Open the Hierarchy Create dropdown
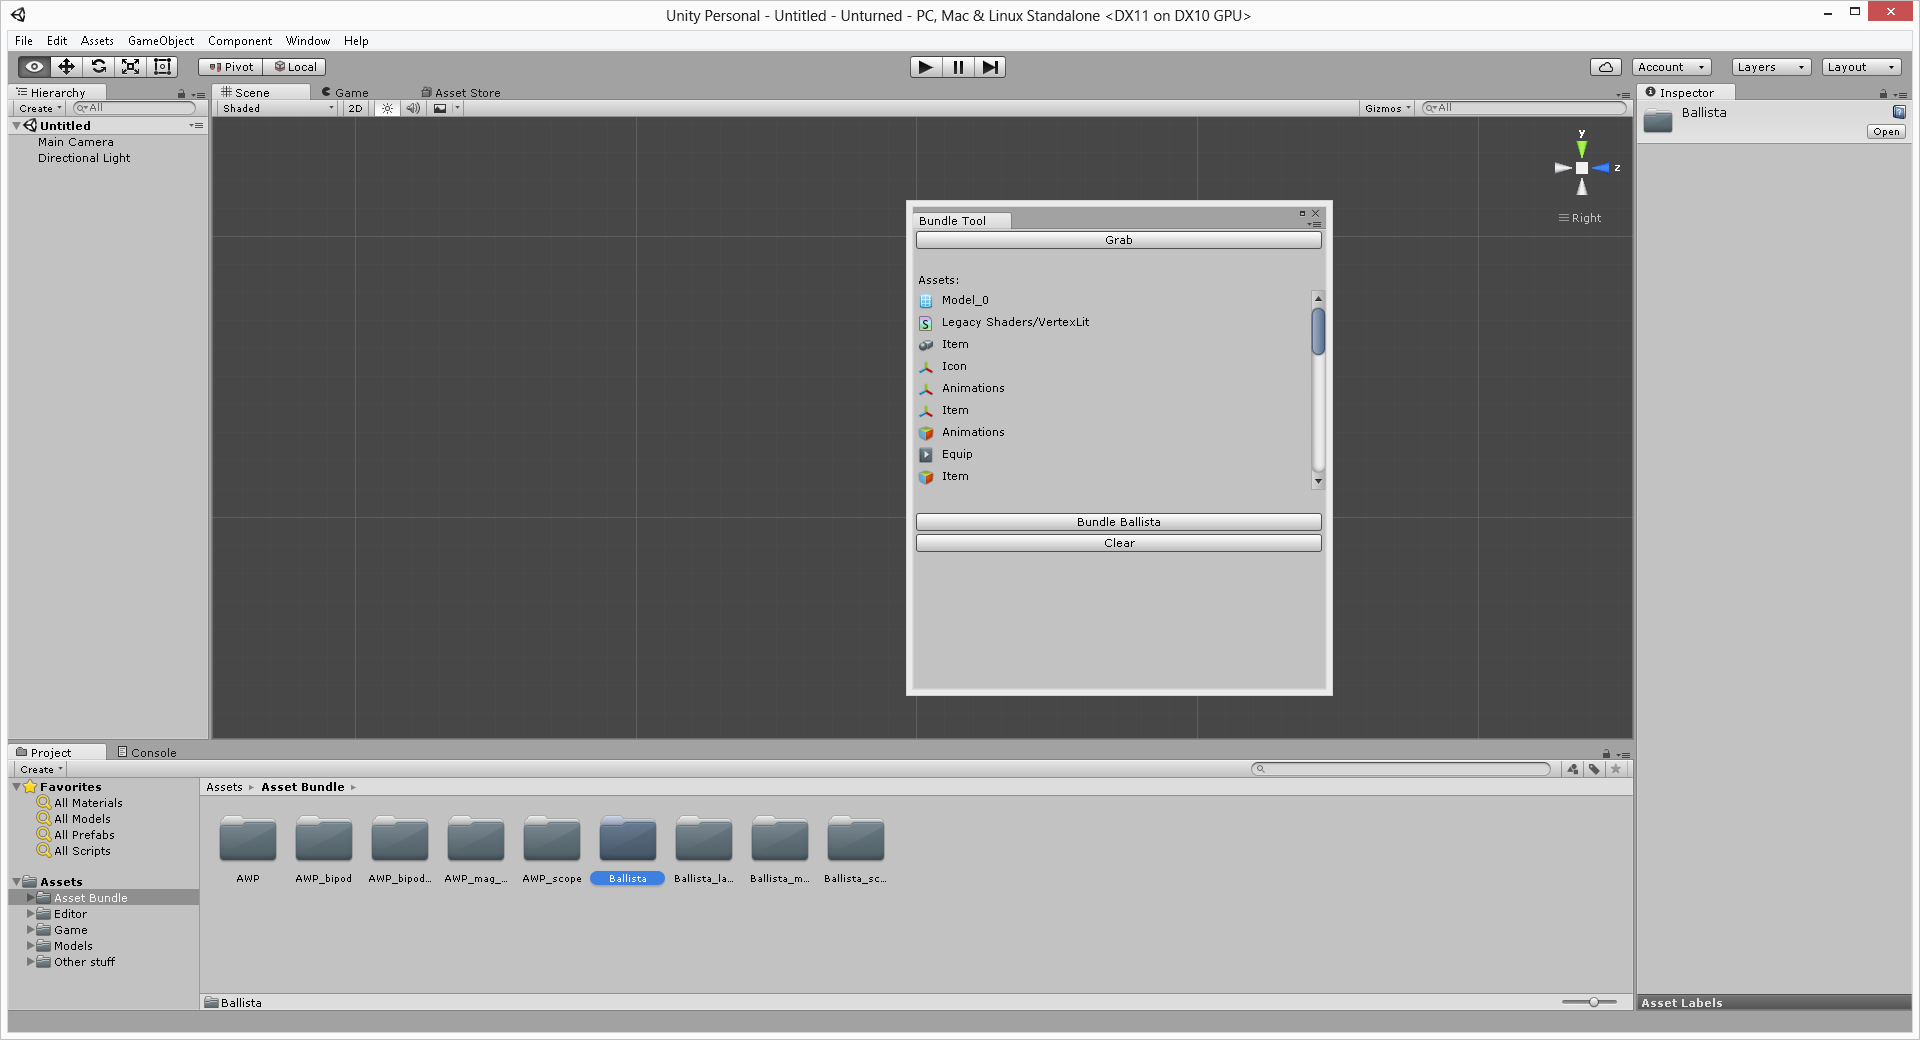The width and height of the screenshot is (1920, 1040). point(40,108)
